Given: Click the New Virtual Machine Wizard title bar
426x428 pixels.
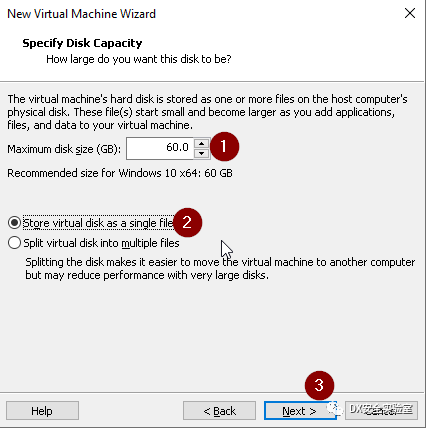Looking at the screenshot, I should pos(81,14).
